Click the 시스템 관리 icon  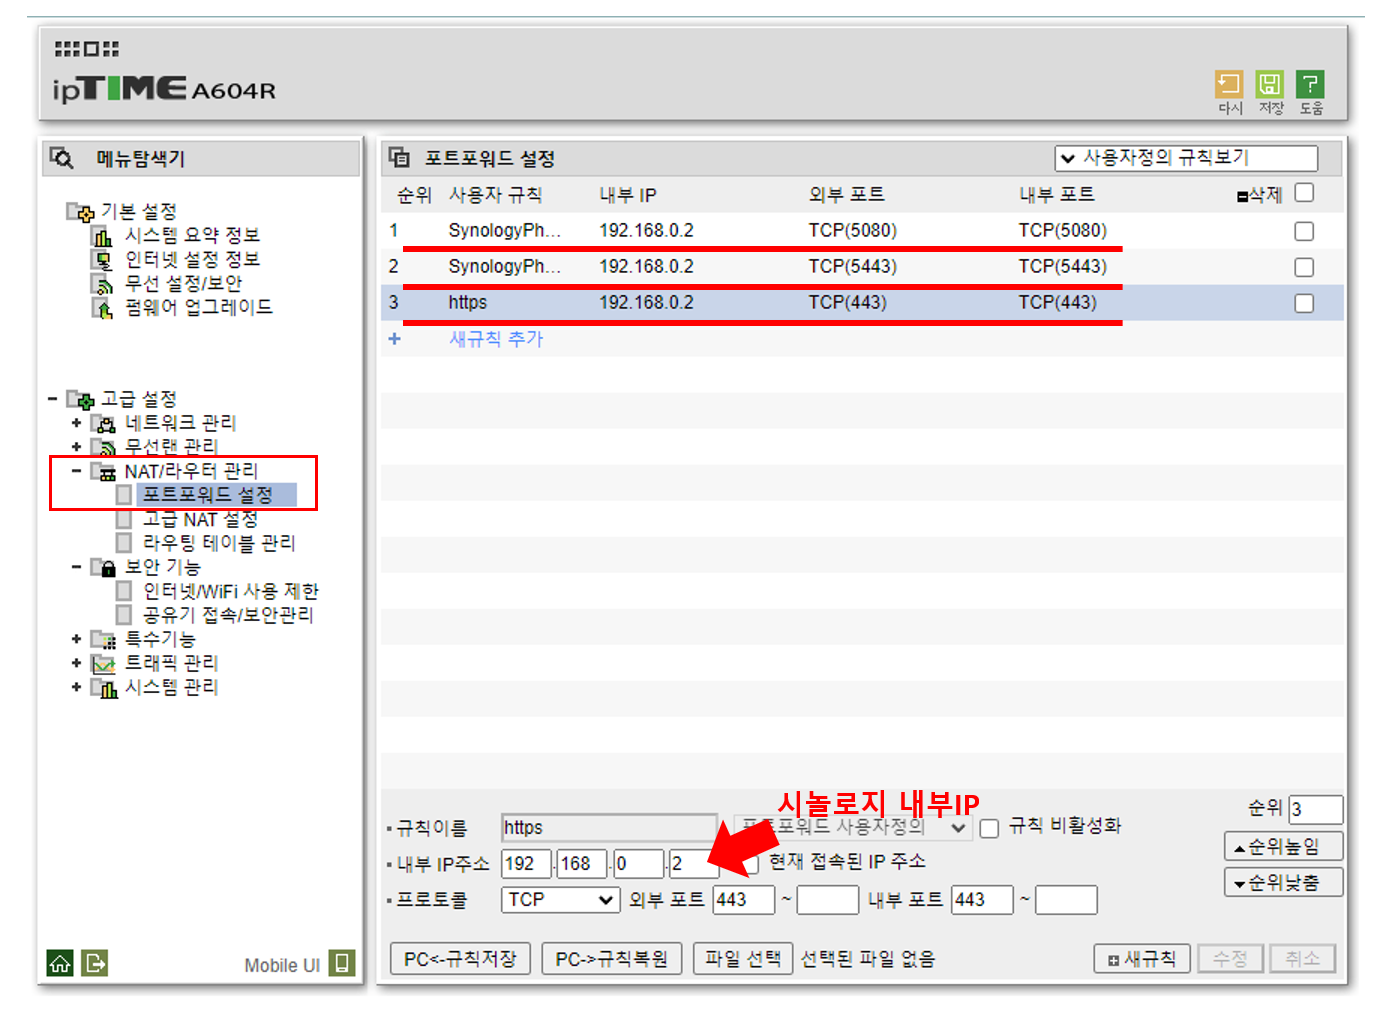coord(104,687)
